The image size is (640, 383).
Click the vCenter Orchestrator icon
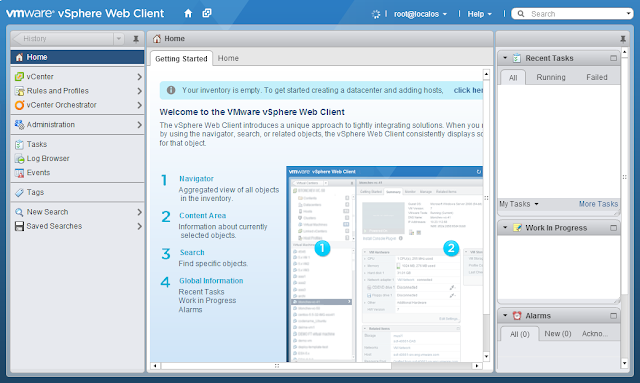coord(19,105)
